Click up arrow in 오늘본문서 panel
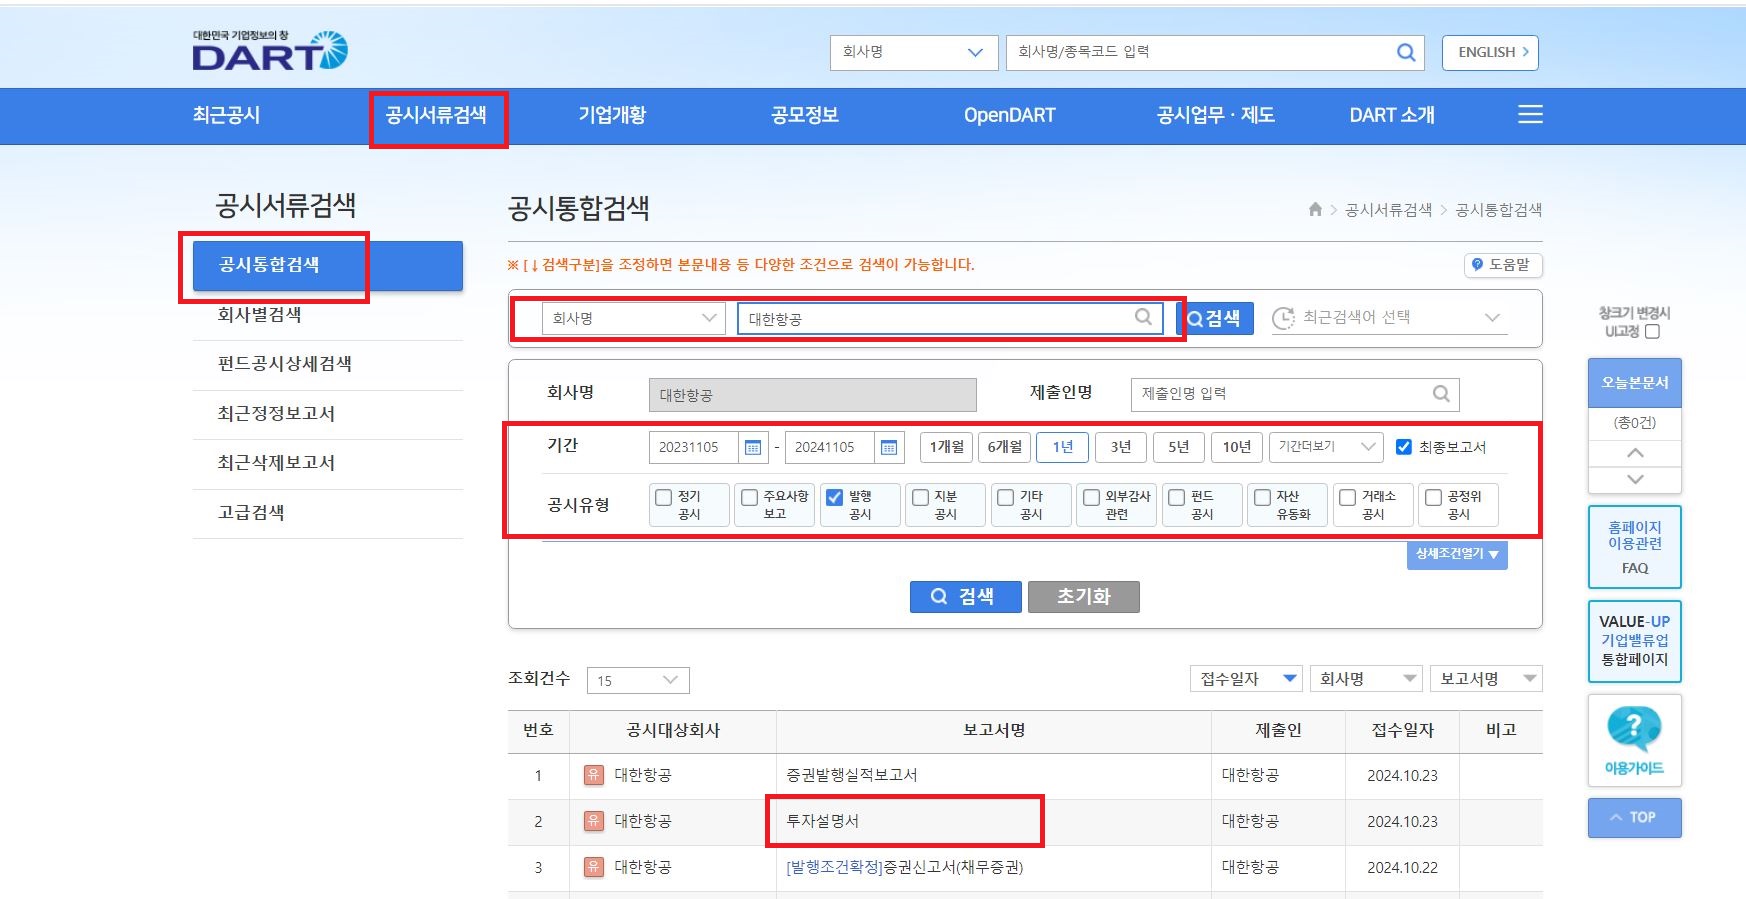The height and width of the screenshot is (899, 1746). 1635,453
